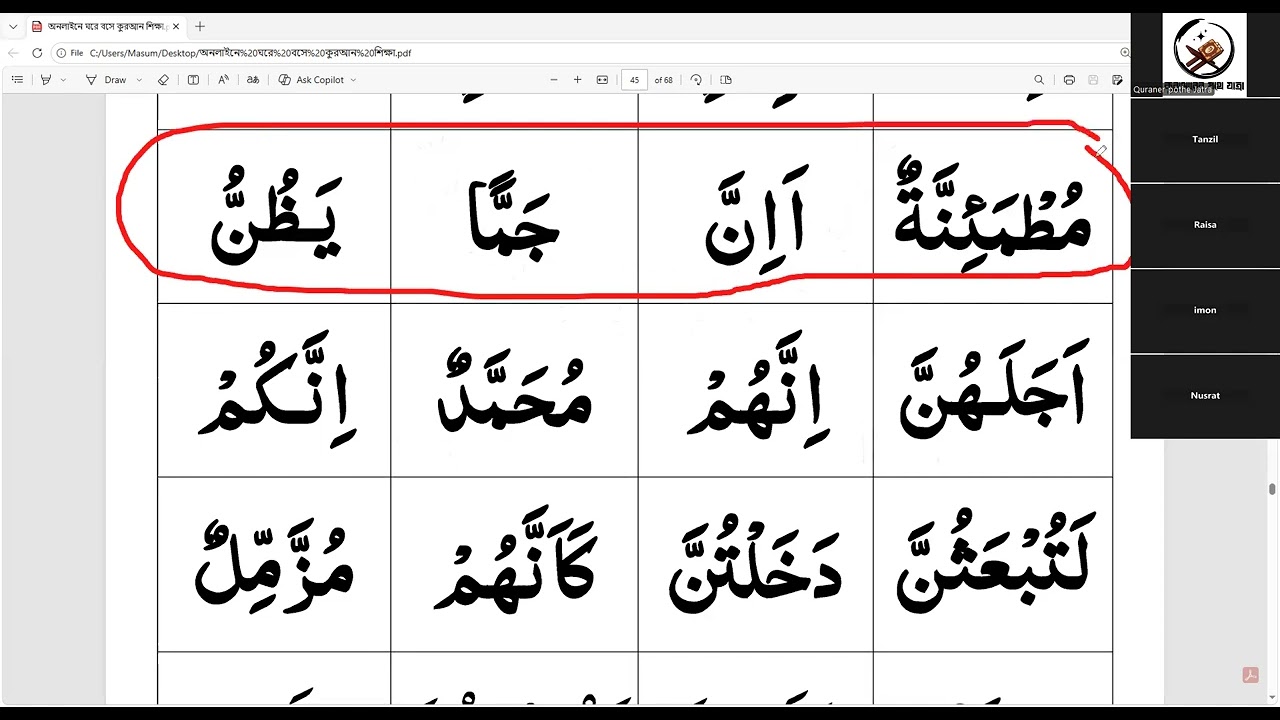Image resolution: width=1280 pixels, height=720 pixels.
Task: Click the red PDF icon at bottom right
Action: [1250, 675]
